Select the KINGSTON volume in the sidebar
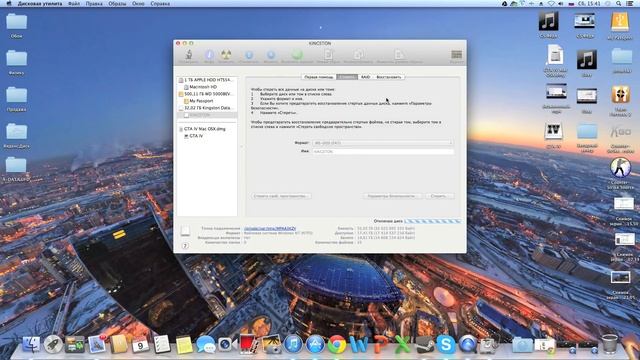 tap(207, 115)
